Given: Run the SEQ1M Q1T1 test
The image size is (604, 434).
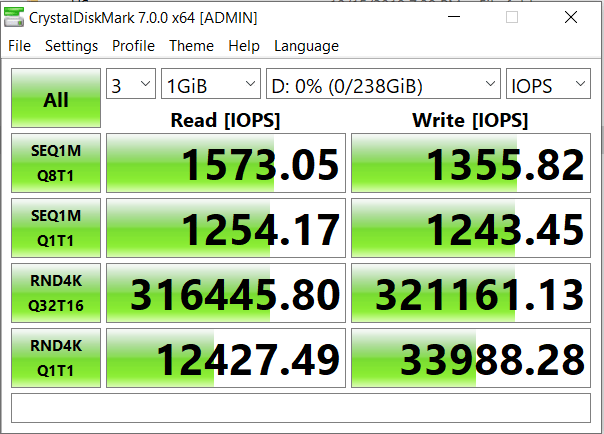Looking at the screenshot, I should [56, 228].
